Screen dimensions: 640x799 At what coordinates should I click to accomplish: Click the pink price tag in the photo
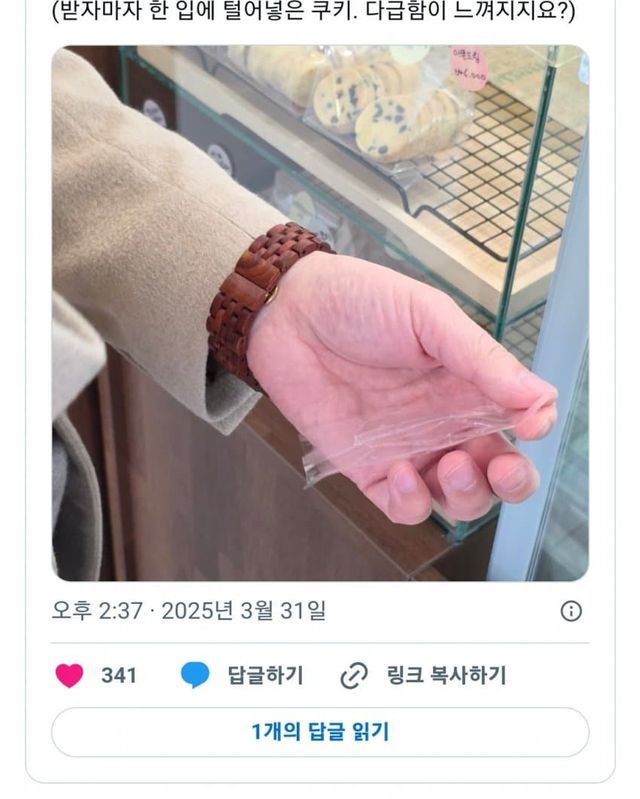tap(468, 66)
